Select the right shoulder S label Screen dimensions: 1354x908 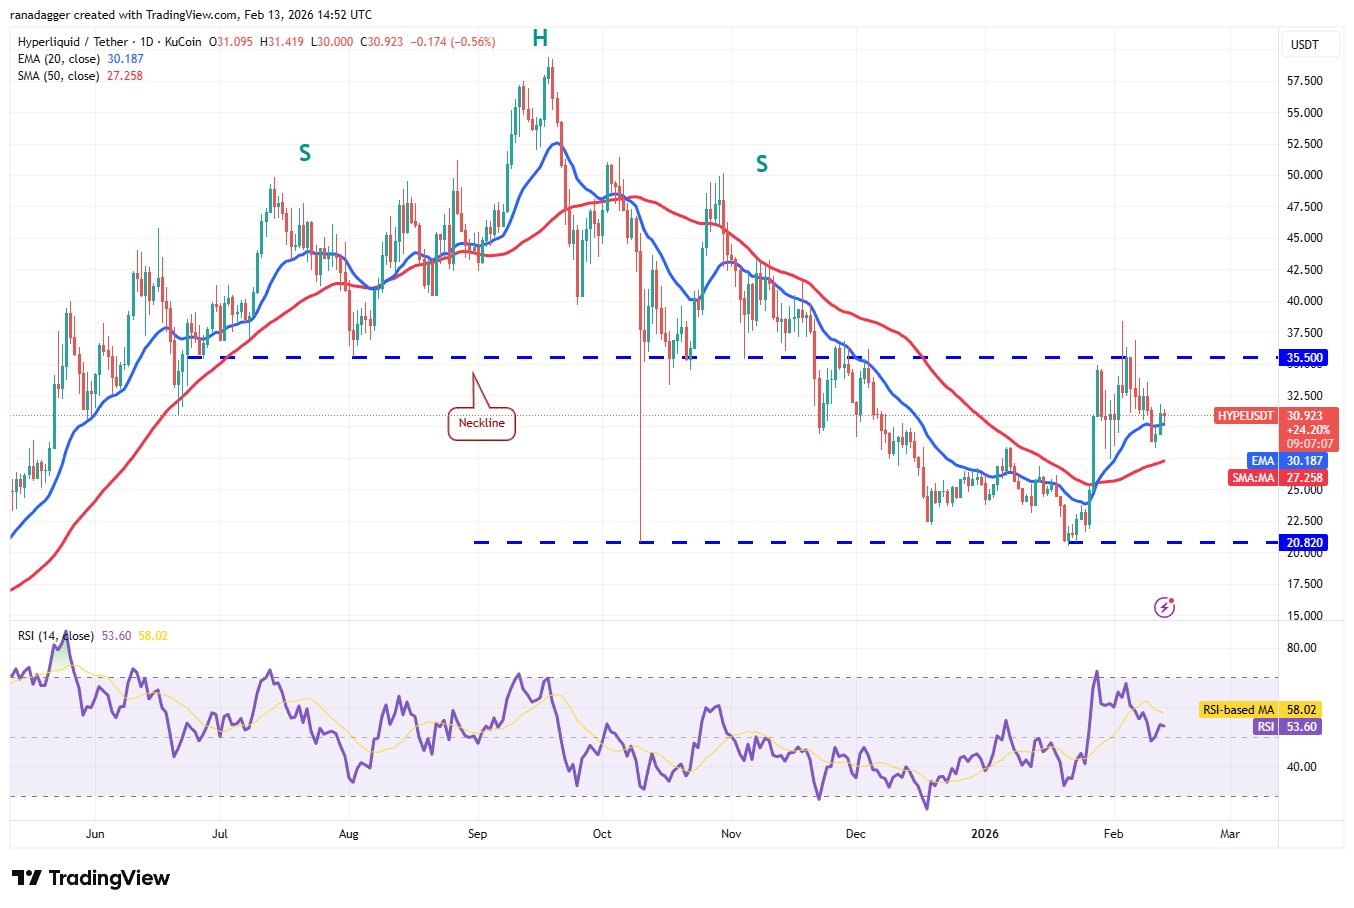pyautogui.click(x=762, y=164)
